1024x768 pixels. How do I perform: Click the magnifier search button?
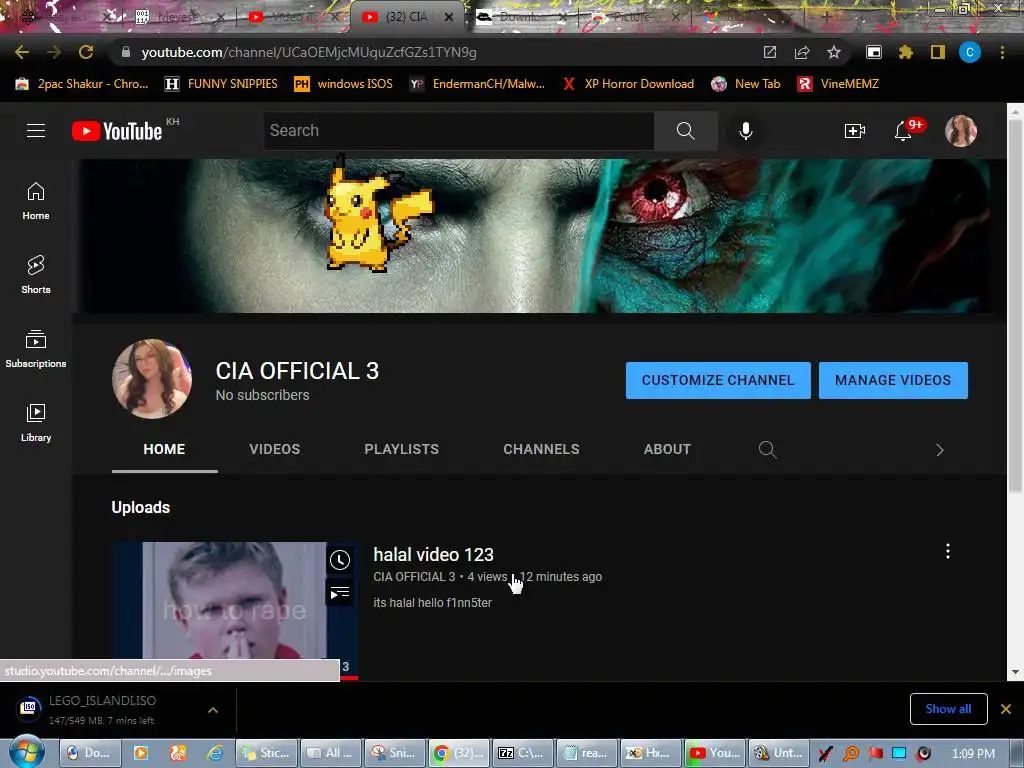[x=685, y=131]
